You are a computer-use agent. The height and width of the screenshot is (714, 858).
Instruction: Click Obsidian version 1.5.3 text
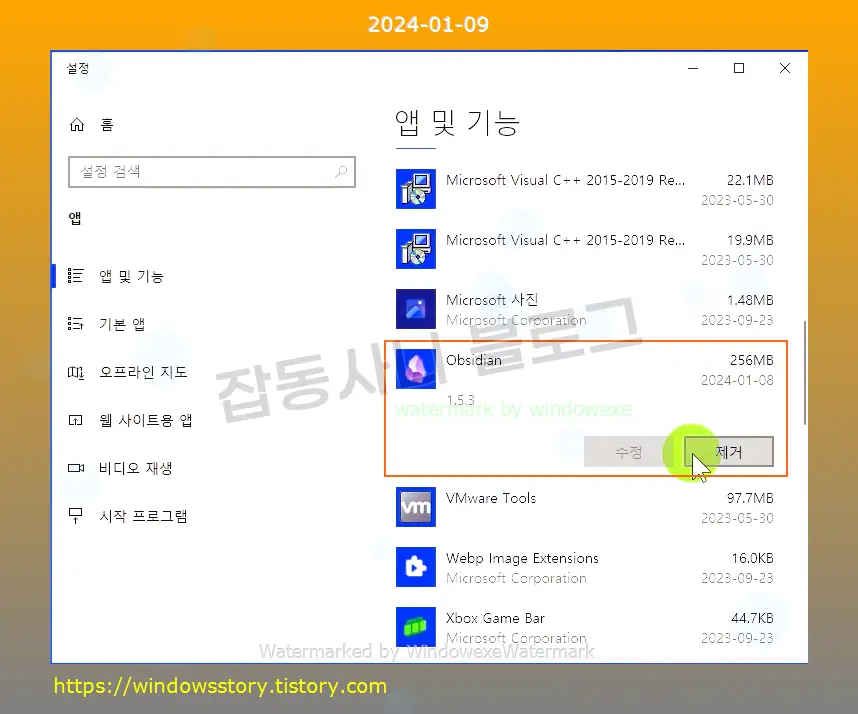[460, 400]
